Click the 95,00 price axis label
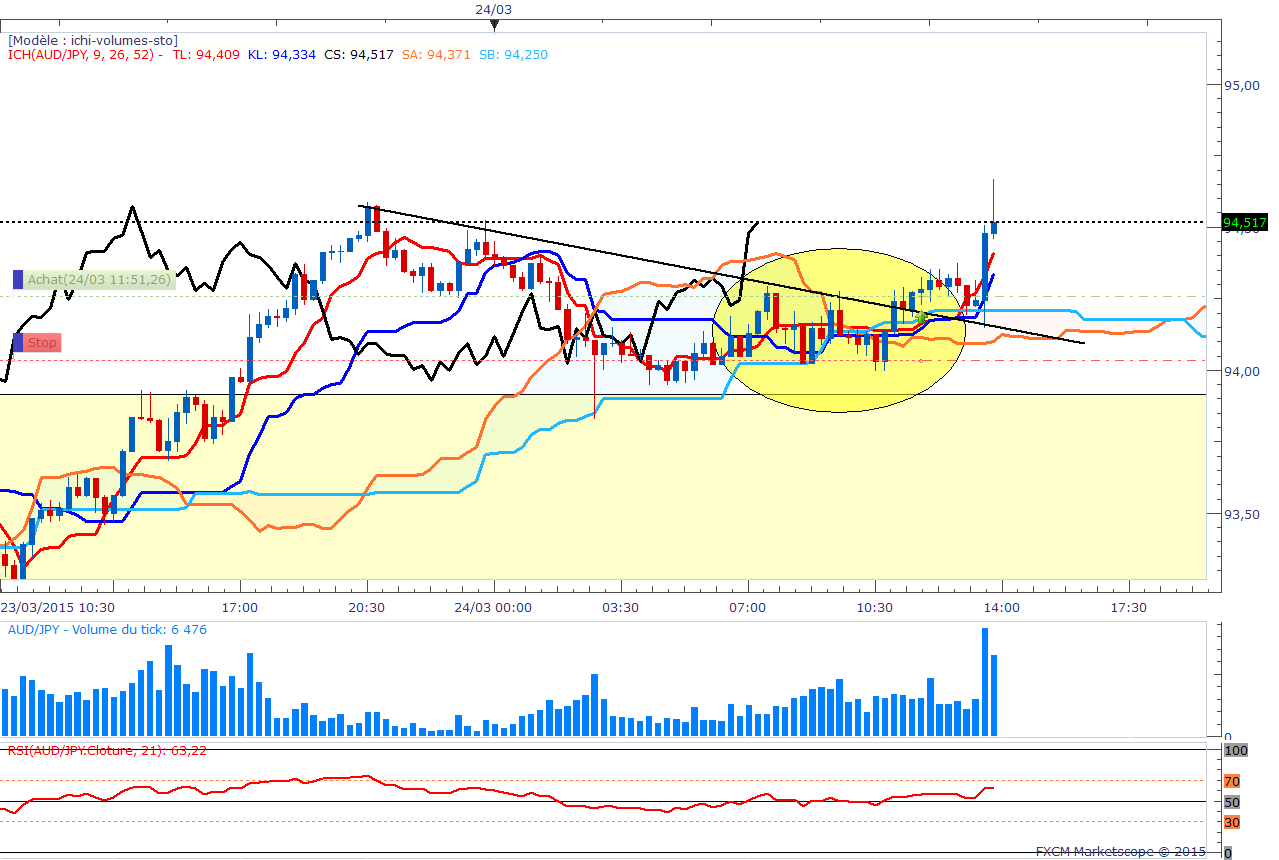Screen dimensions: 1279x860 [1243, 85]
